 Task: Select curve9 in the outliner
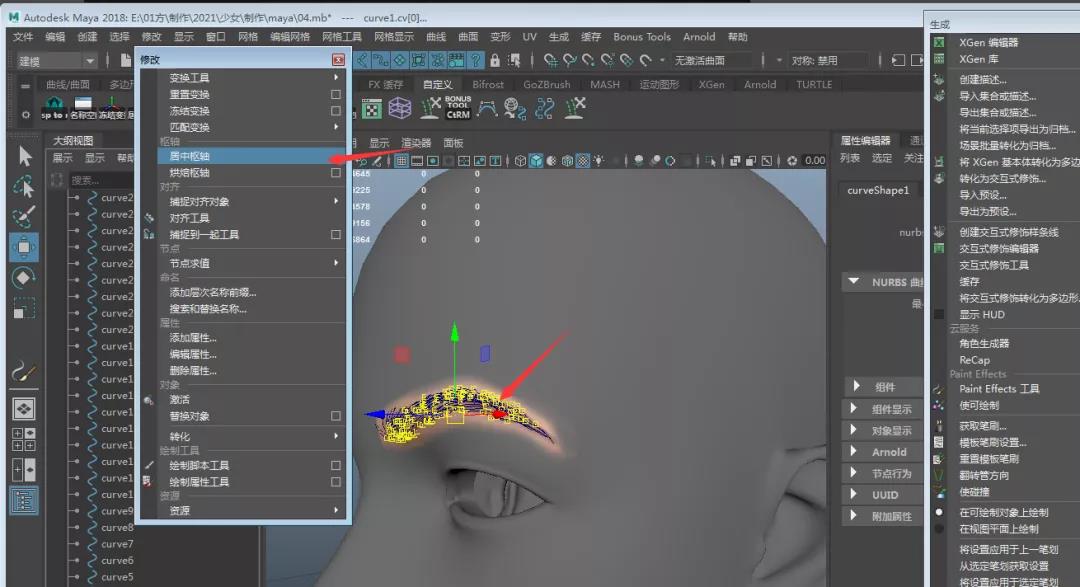(117, 511)
